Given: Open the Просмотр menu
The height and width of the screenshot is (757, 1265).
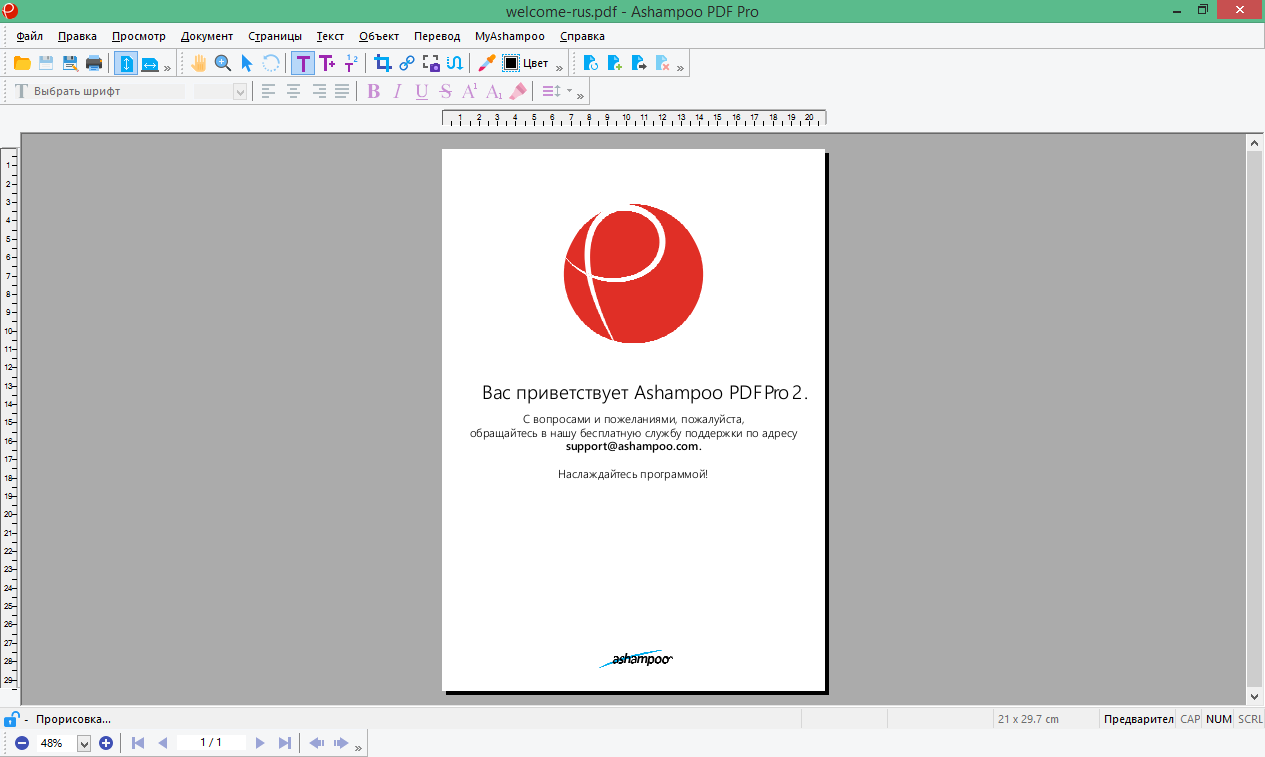Looking at the screenshot, I should coord(139,36).
